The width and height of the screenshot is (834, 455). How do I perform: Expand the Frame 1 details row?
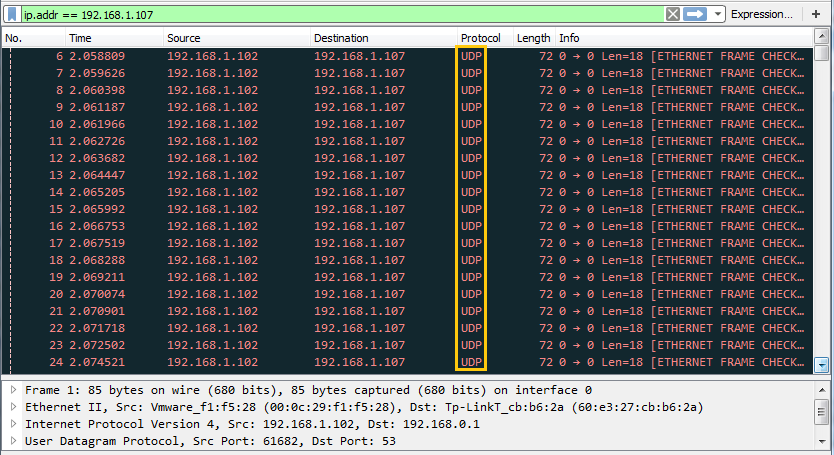(x=13, y=390)
